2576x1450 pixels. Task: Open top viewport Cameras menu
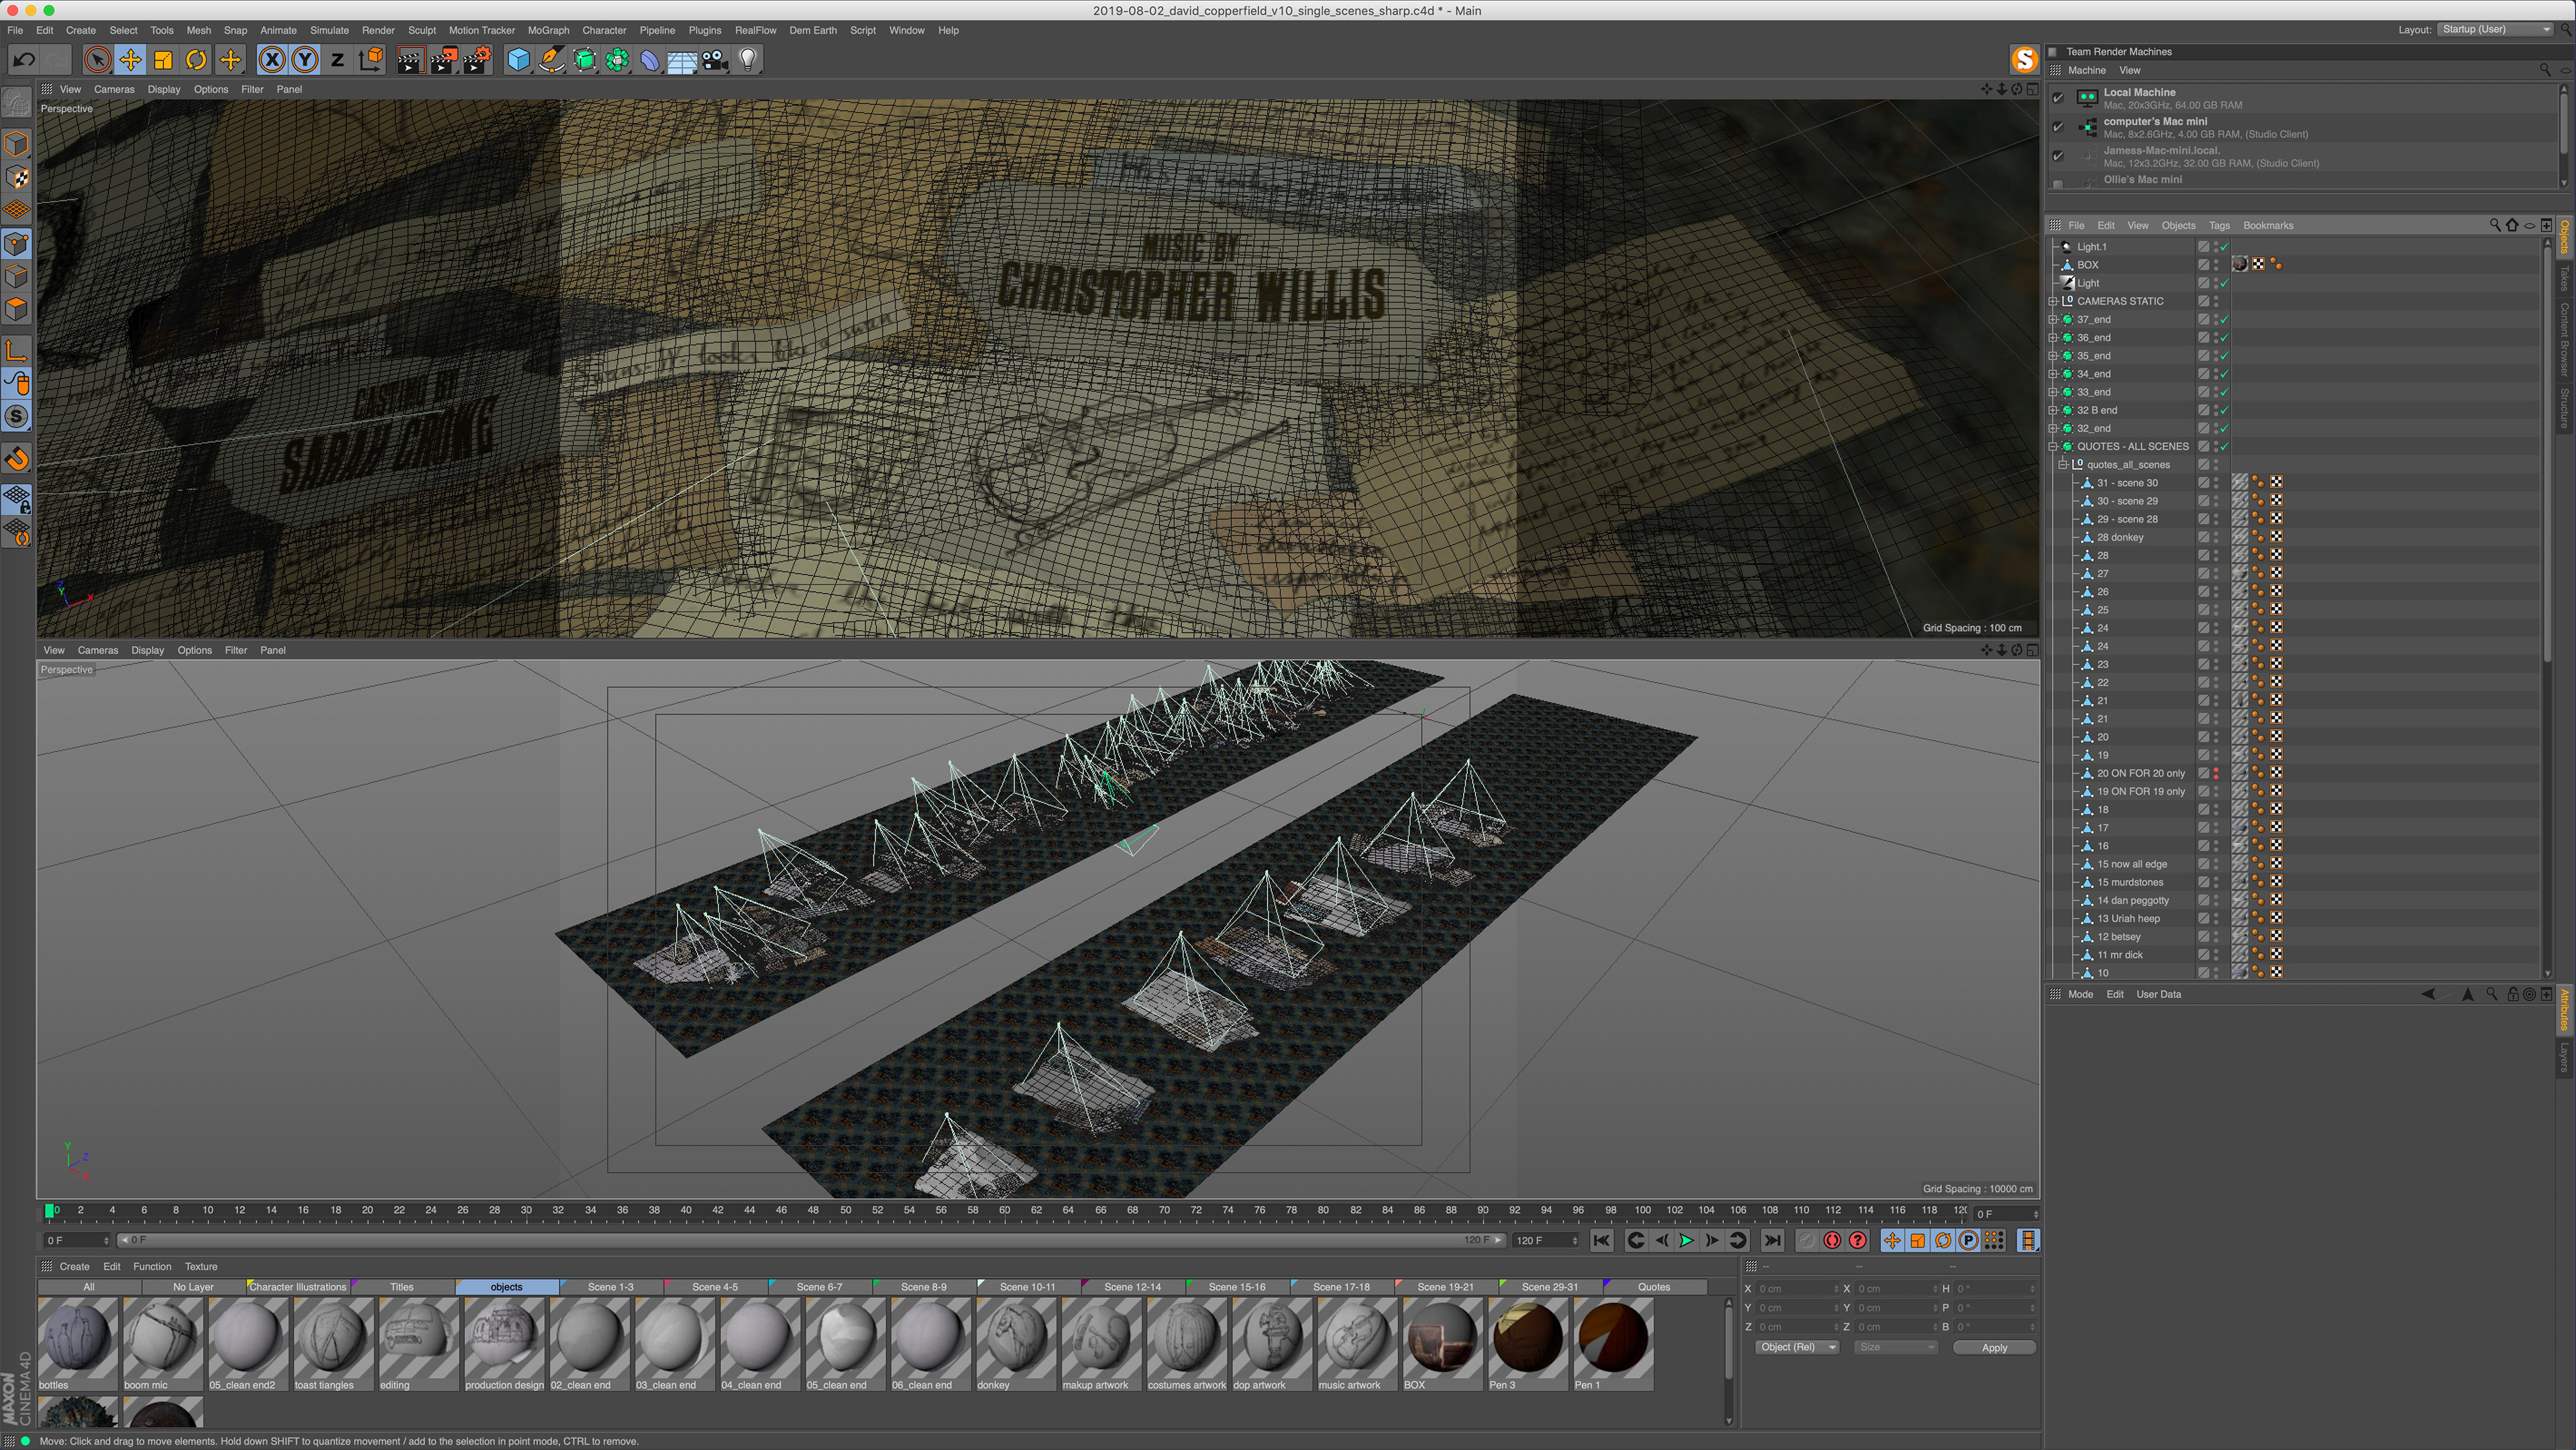click(114, 89)
